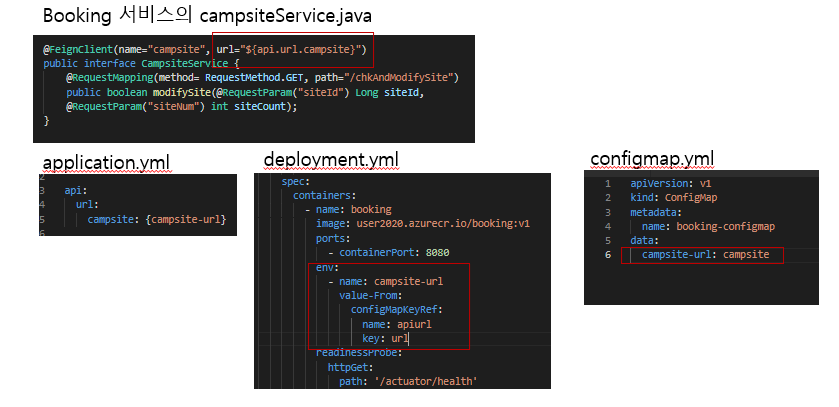Click the 'readinessProbe:' line
The height and width of the screenshot is (407, 839).
(x=359, y=353)
